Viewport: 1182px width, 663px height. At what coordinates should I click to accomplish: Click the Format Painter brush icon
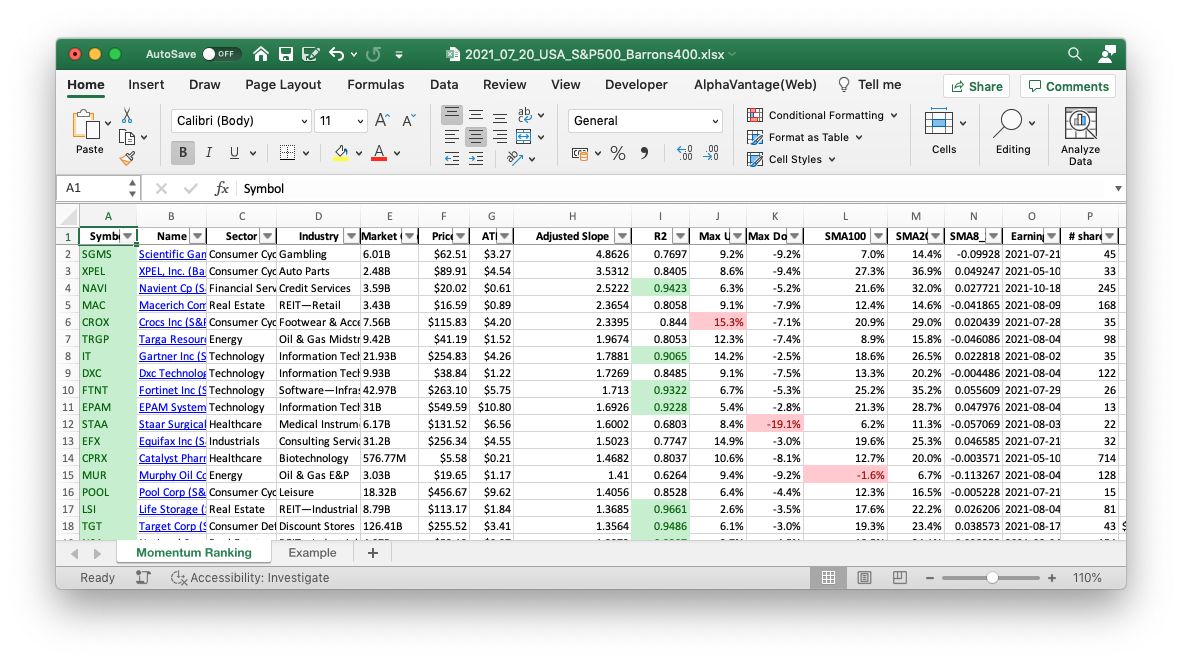[127, 158]
